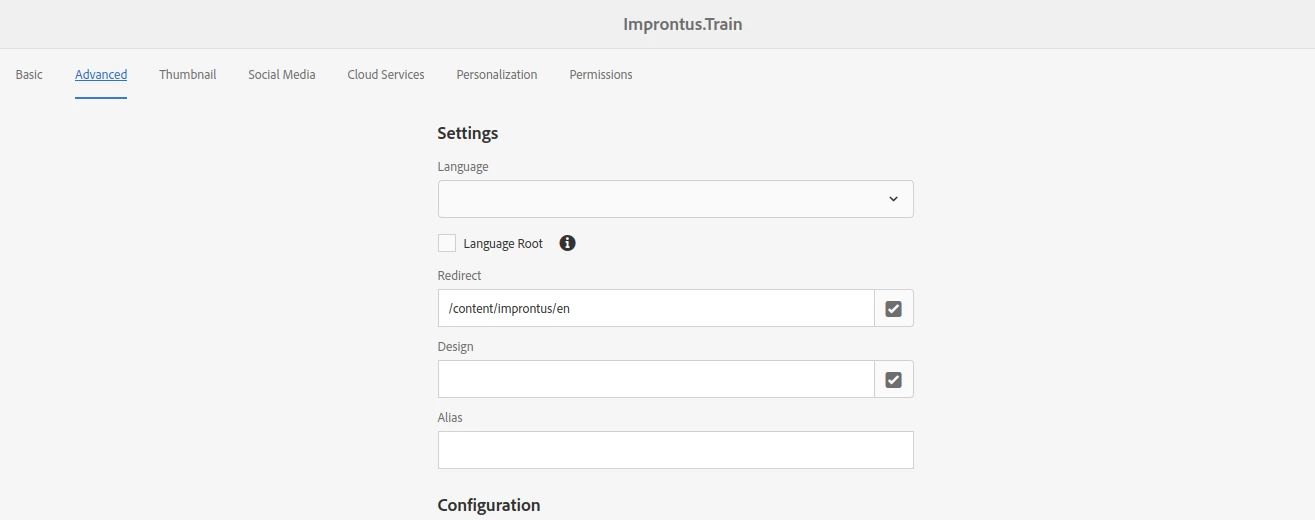Focus the Design text field
The image size is (1315, 520).
coord(656,380)
